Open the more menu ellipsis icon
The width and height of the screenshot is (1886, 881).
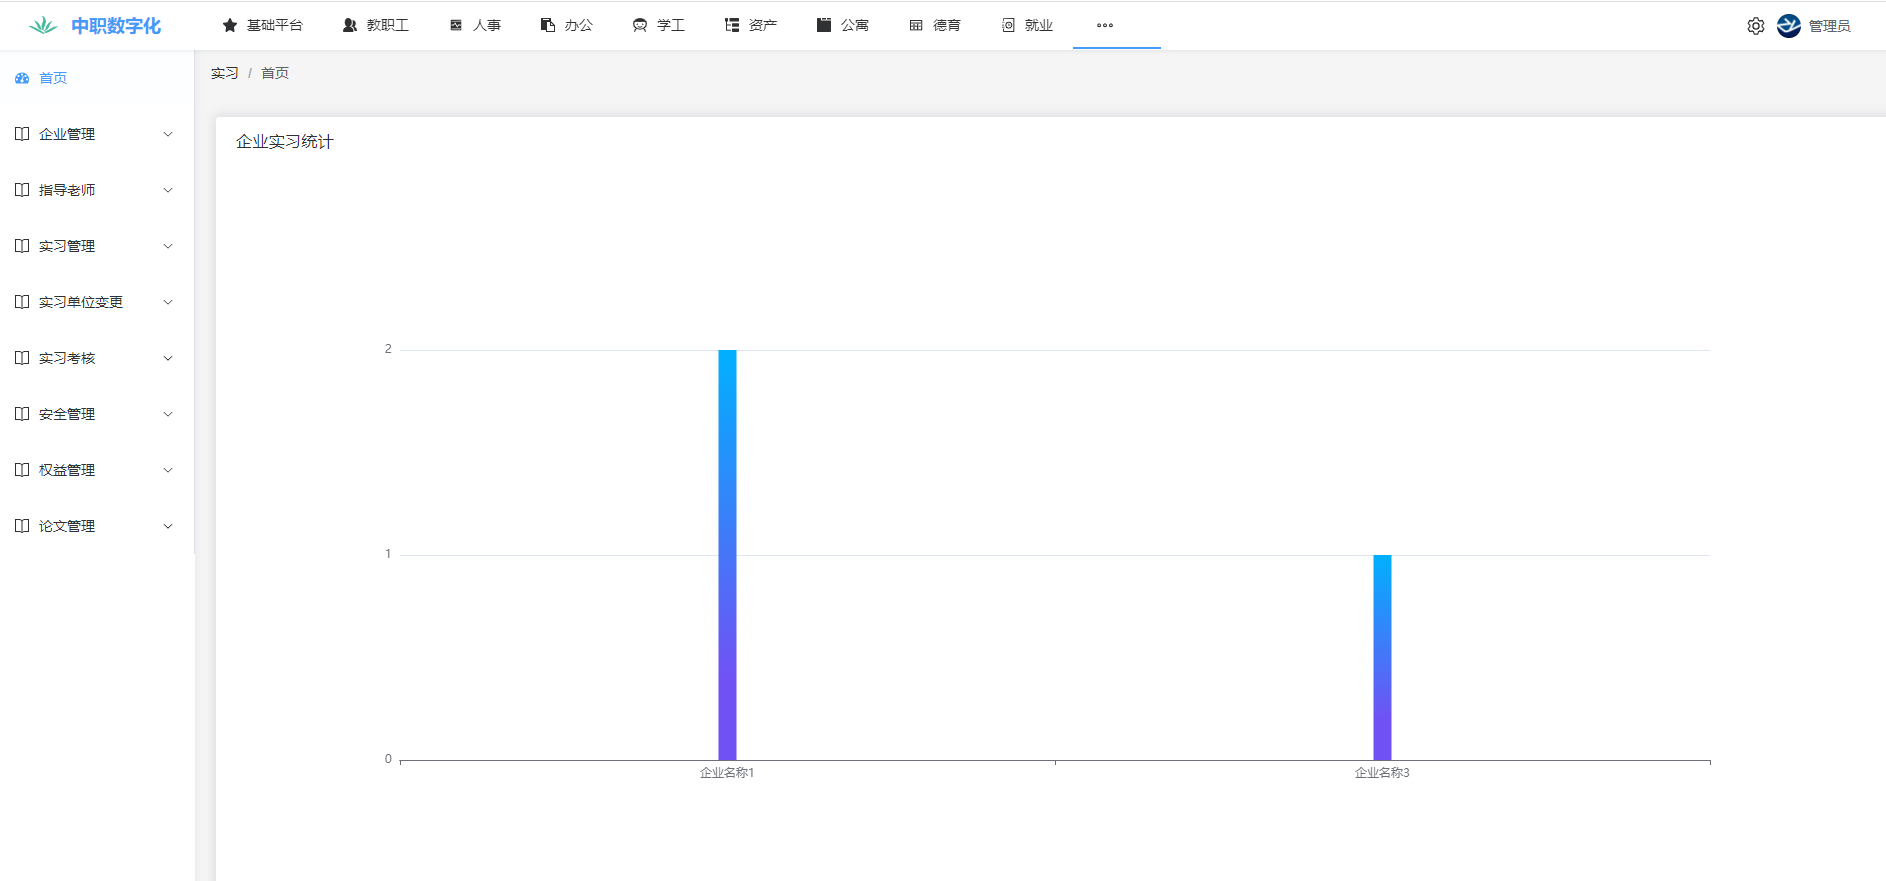(1104, 26)
